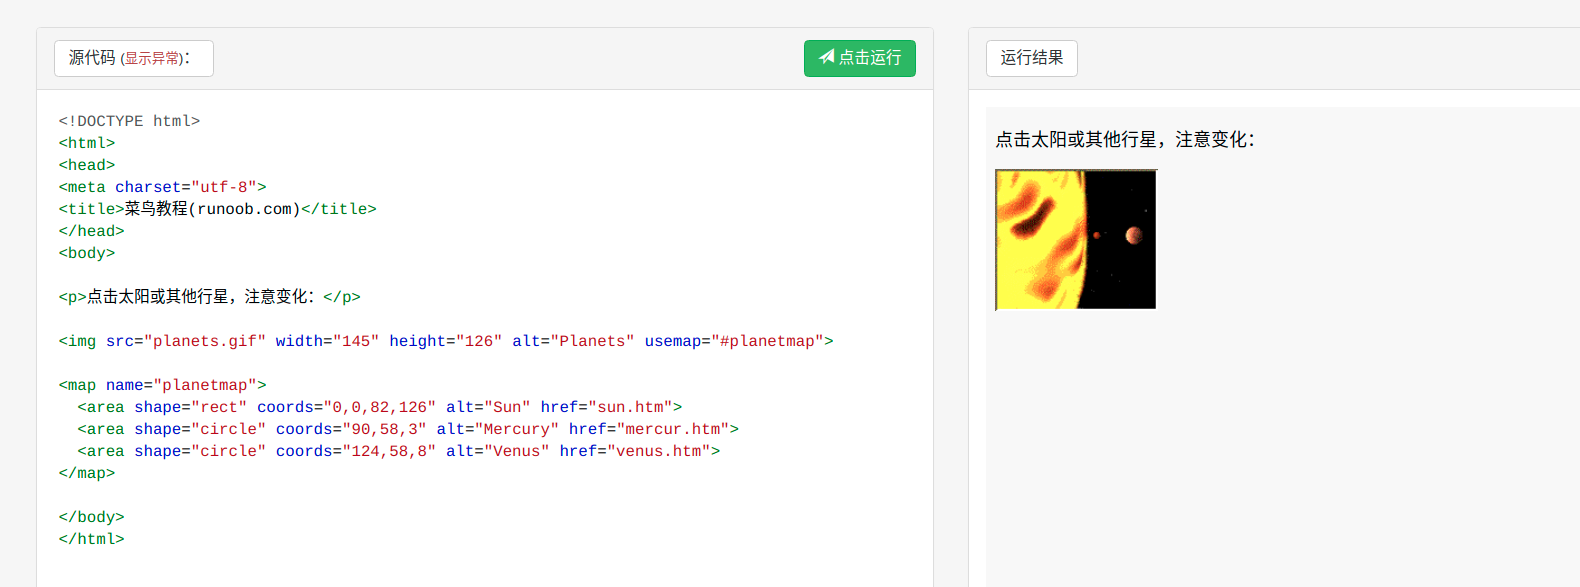Screen dimensions: 1580x587
Task: Place cursor on the DOCTYPE html line
Action: 129,121
